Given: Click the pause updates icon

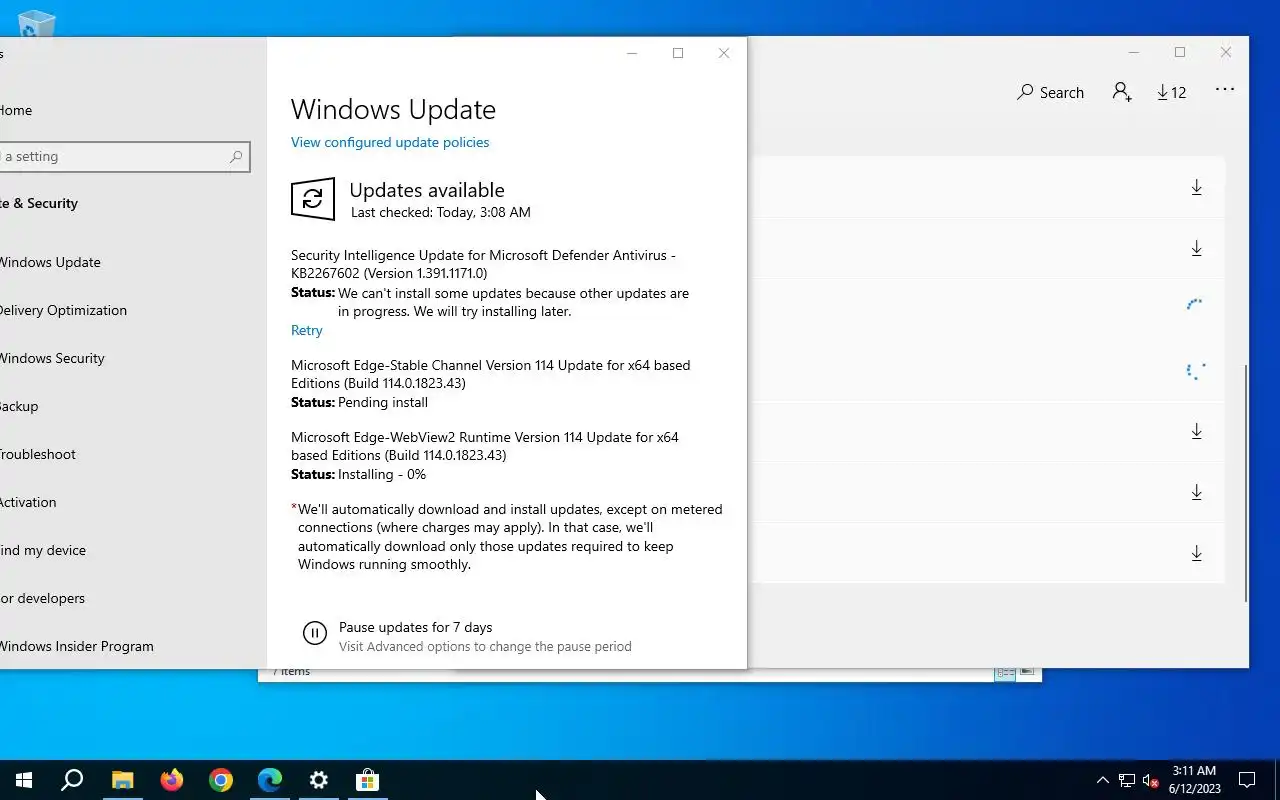Looking at the screenshot, I should click(x=314, y=632).
